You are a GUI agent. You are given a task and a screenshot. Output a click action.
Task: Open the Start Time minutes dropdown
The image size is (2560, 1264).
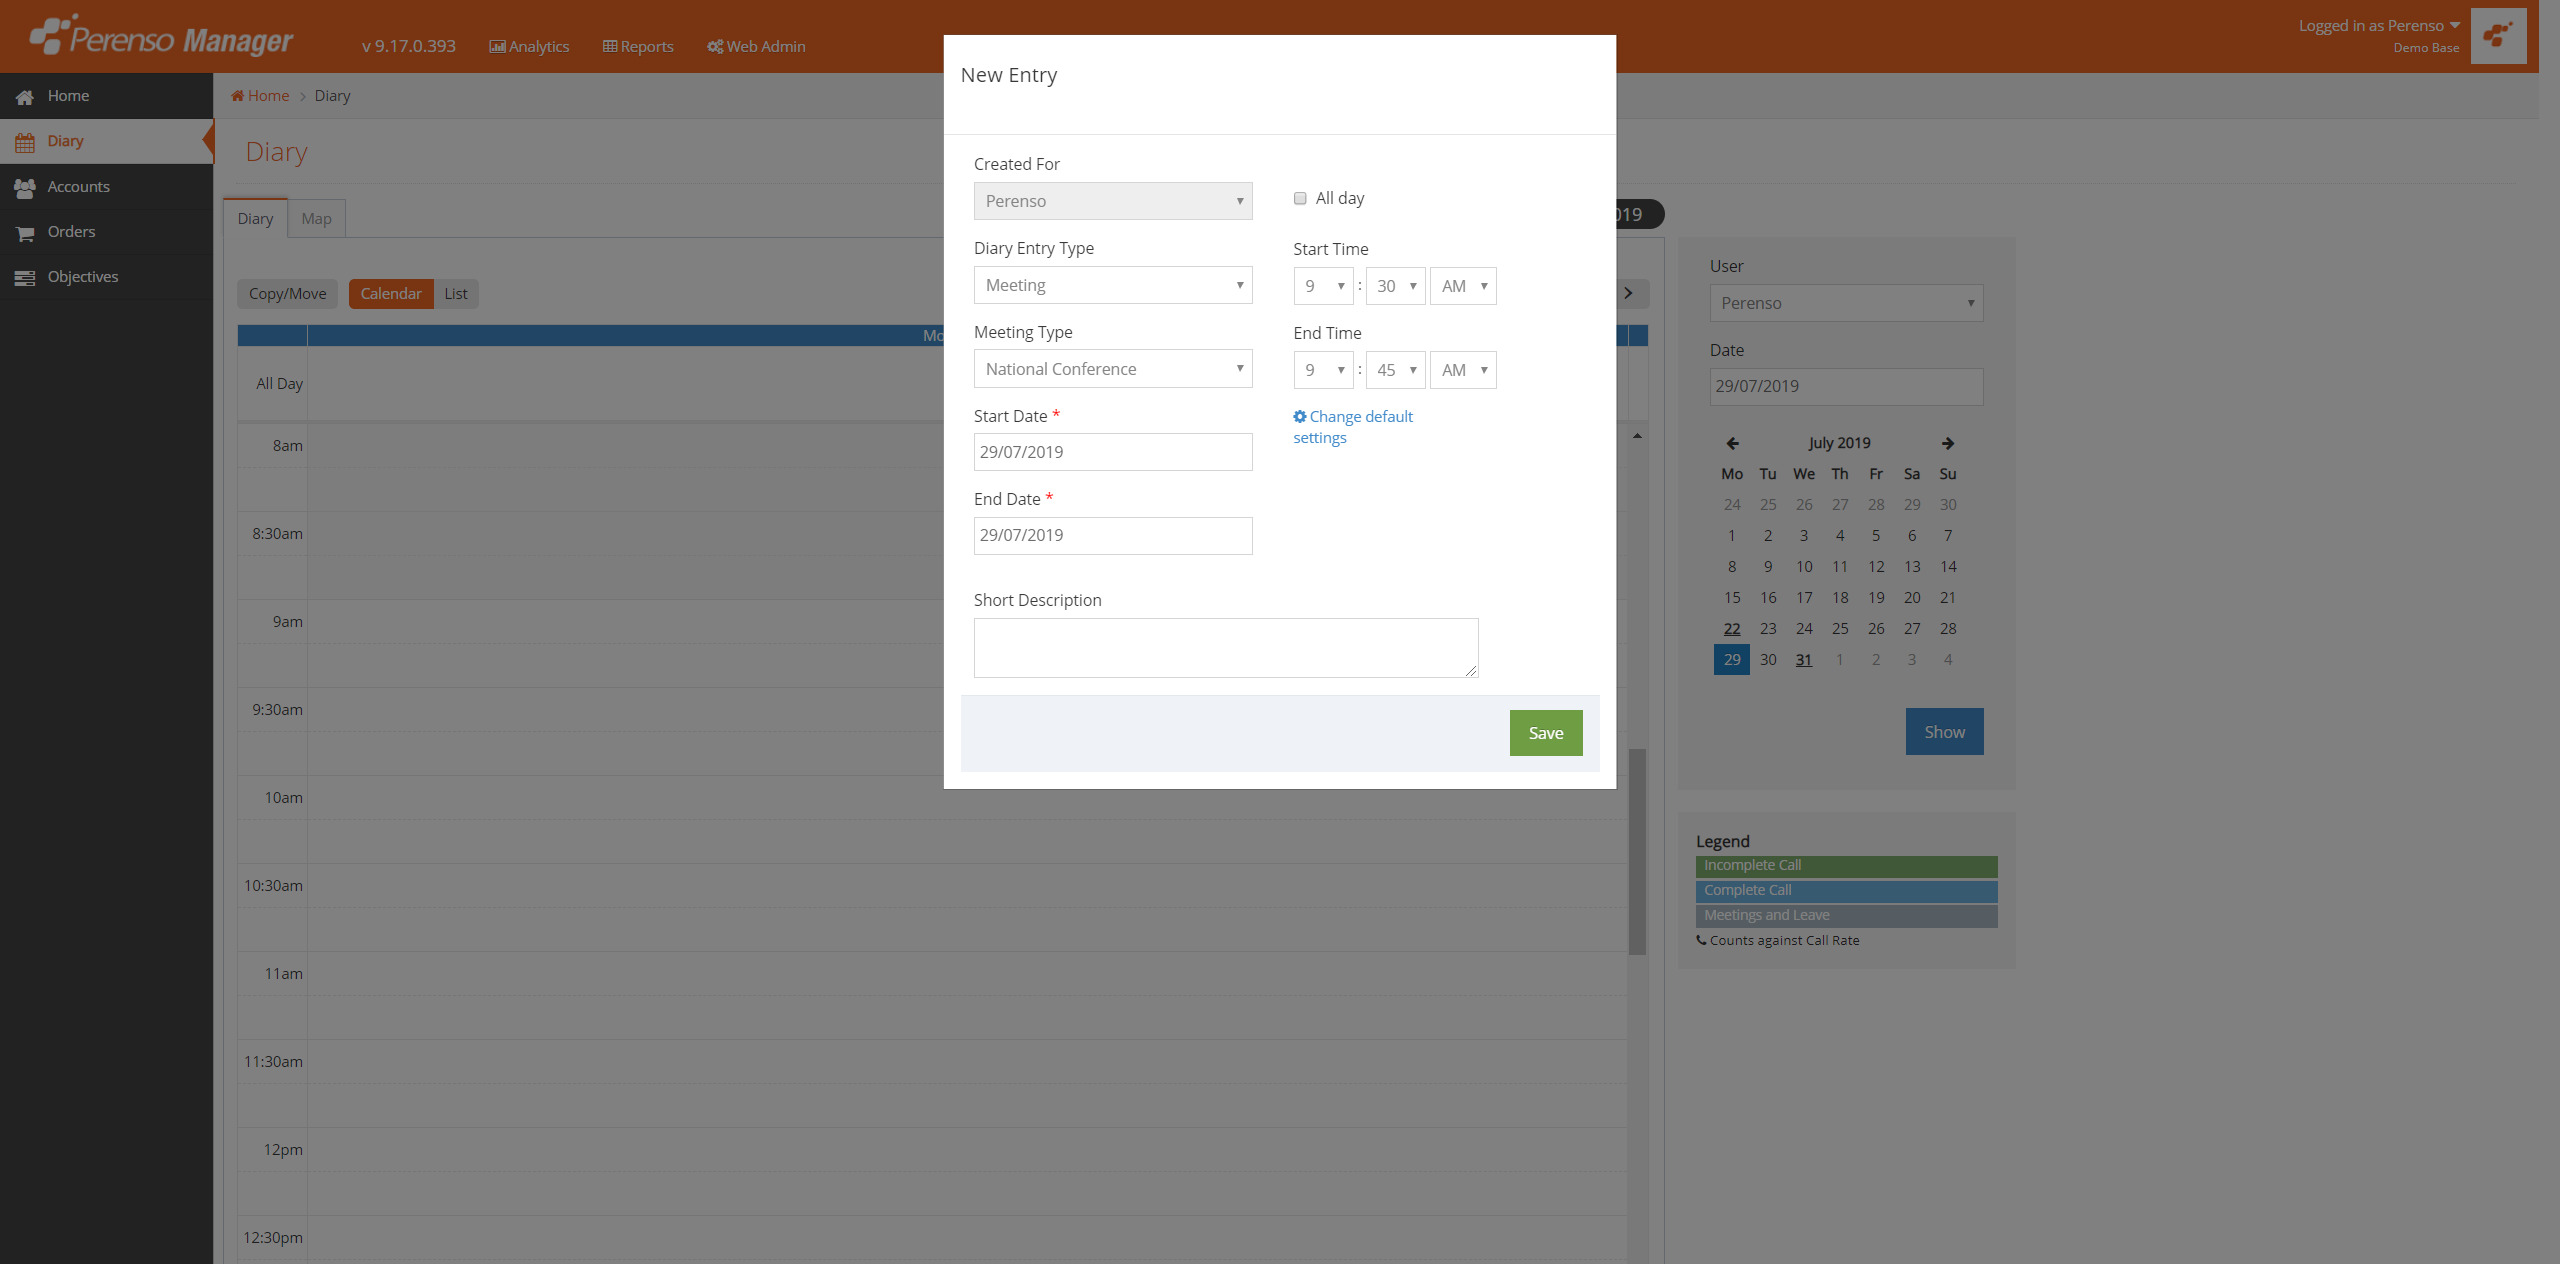pos(1395,286)
